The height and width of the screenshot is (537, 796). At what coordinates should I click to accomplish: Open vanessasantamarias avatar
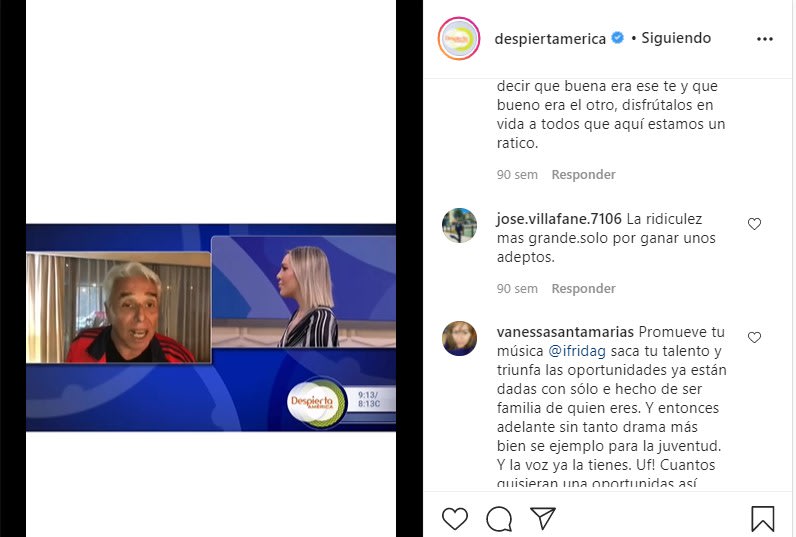coord(459,338)
